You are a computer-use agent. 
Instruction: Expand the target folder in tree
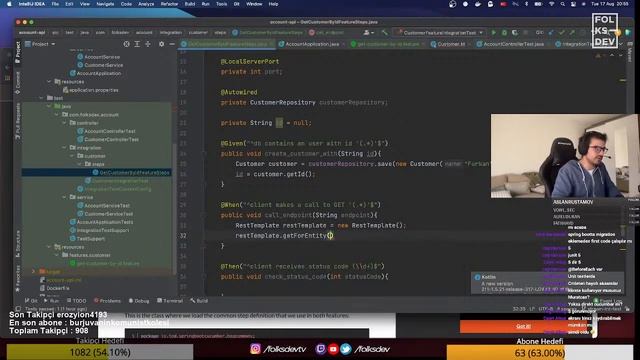coord(33,271)
